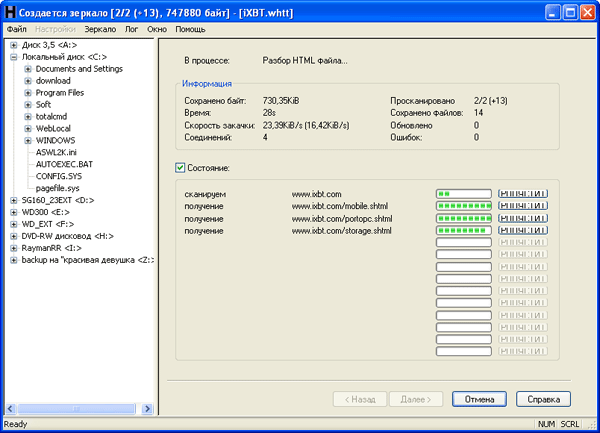The height and width of the screenshot is (433, 600).
Task: Open the Лог menu
Action: click(x=131, y=29)
